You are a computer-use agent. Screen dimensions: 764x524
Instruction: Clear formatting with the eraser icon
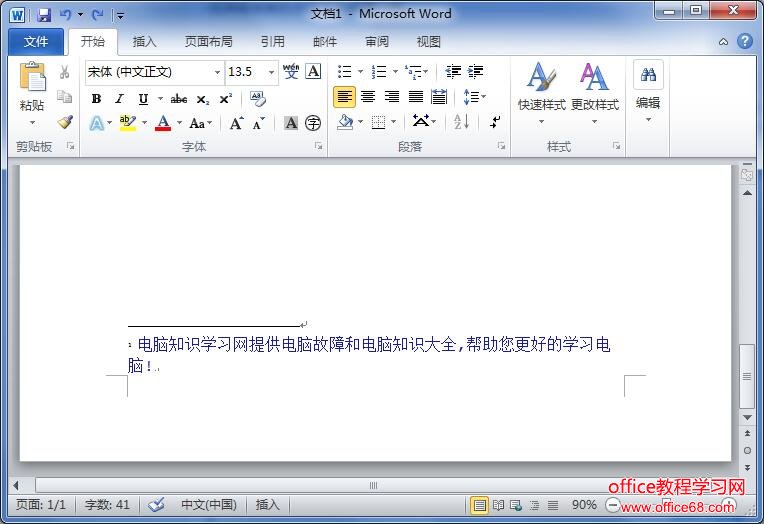257,99
